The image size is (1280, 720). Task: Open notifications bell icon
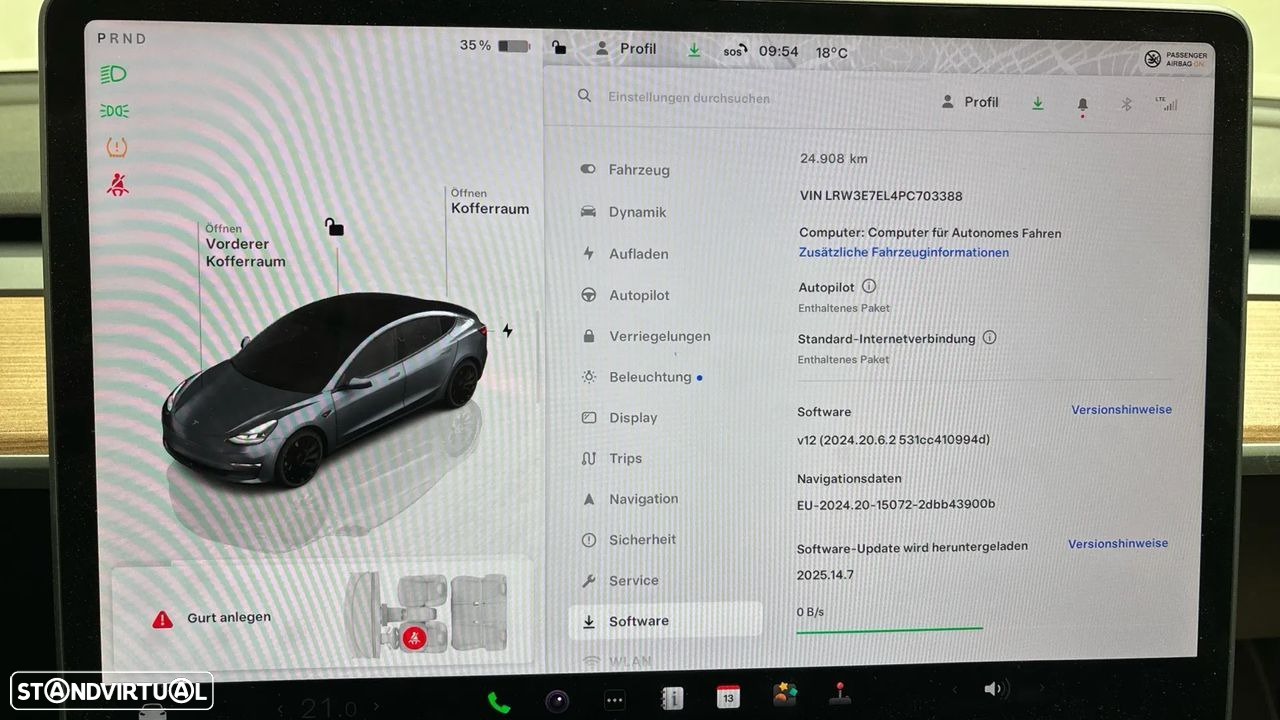pos(1082,104)
